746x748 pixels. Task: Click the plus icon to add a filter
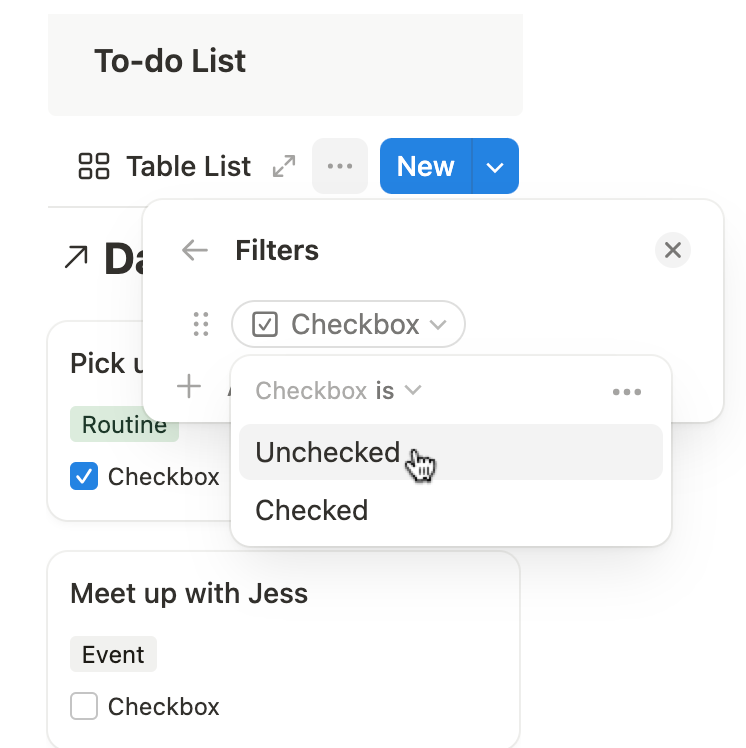coord(189,386)
